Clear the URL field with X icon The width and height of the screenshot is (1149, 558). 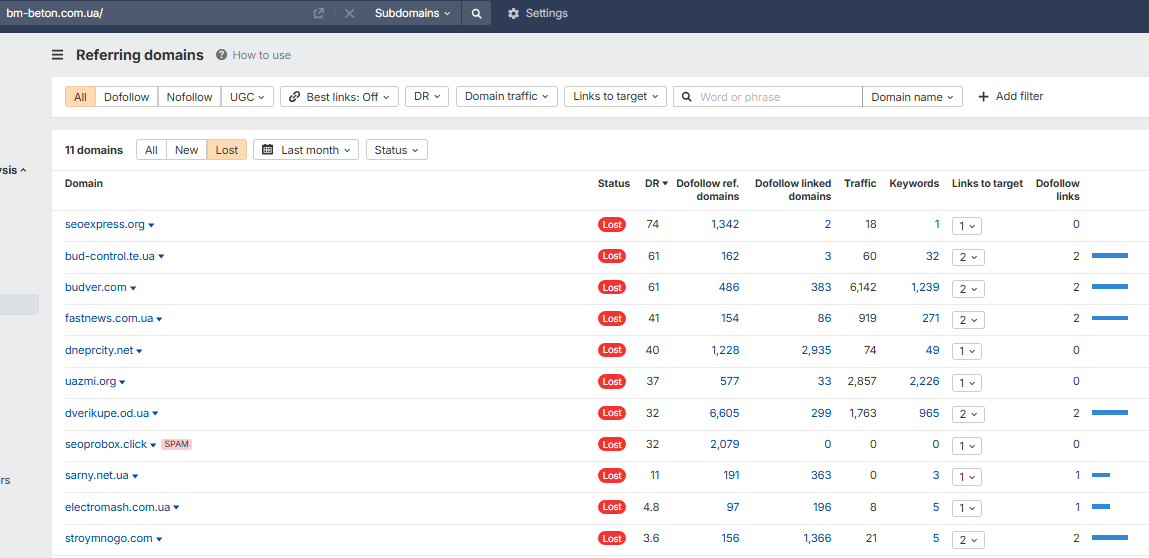click(x=350, y=13)
